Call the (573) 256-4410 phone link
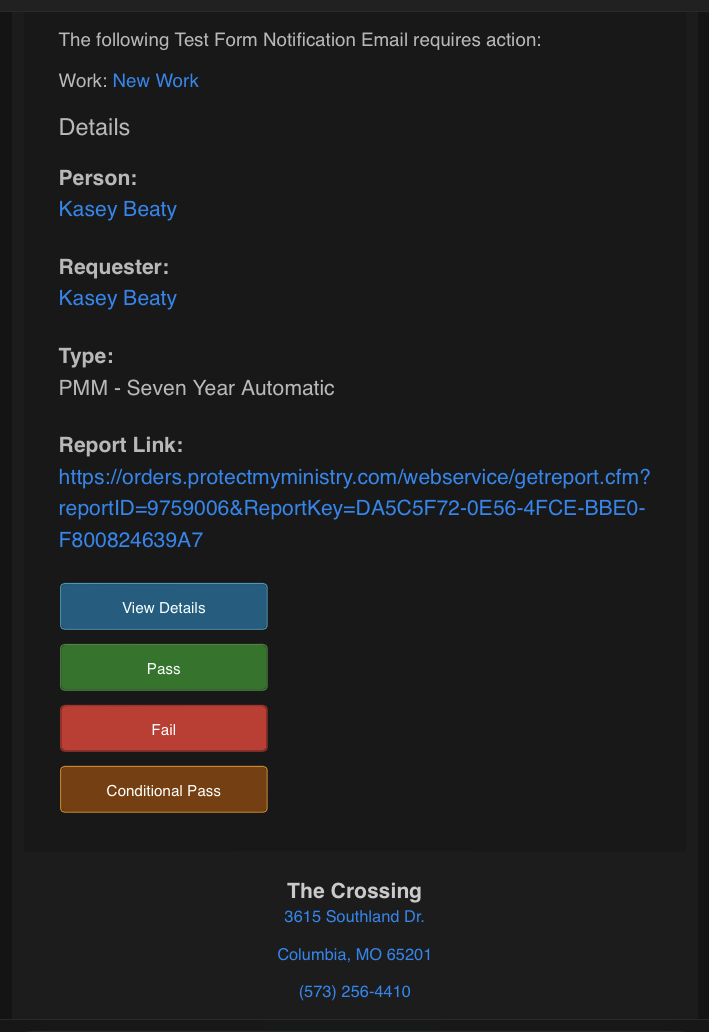The width and height of the screenshot is (709, 1032). (354, 992)
